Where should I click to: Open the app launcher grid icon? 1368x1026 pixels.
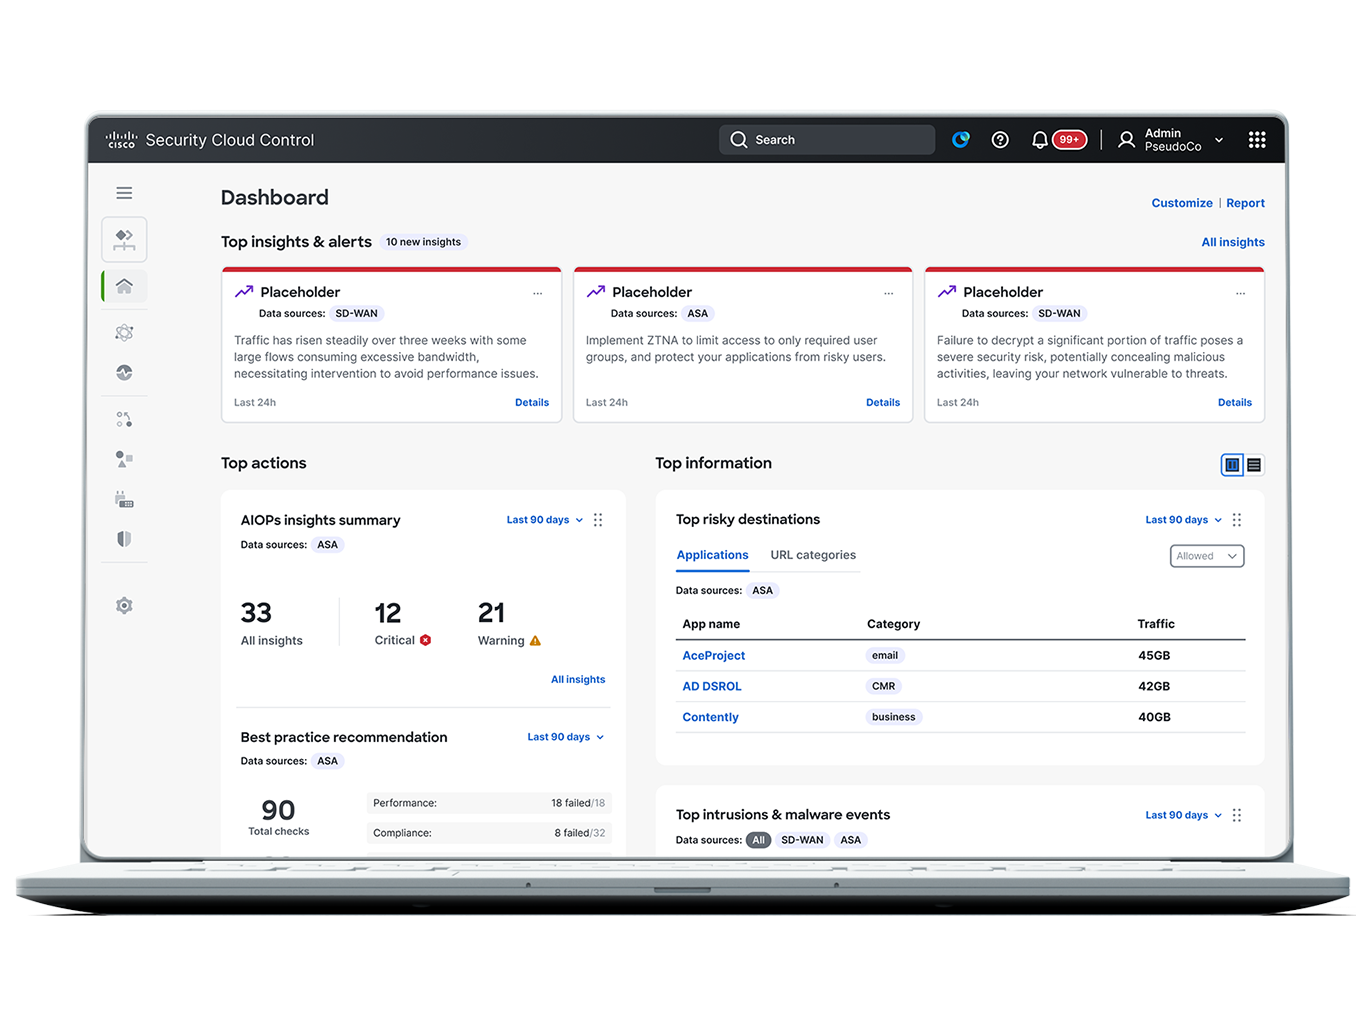(1257, 140)
